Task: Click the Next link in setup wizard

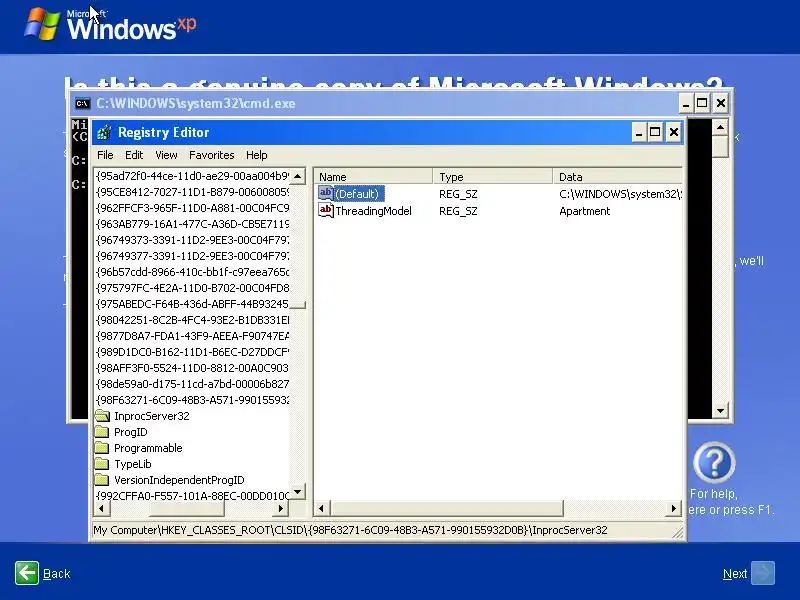Action: click(735, 573)
